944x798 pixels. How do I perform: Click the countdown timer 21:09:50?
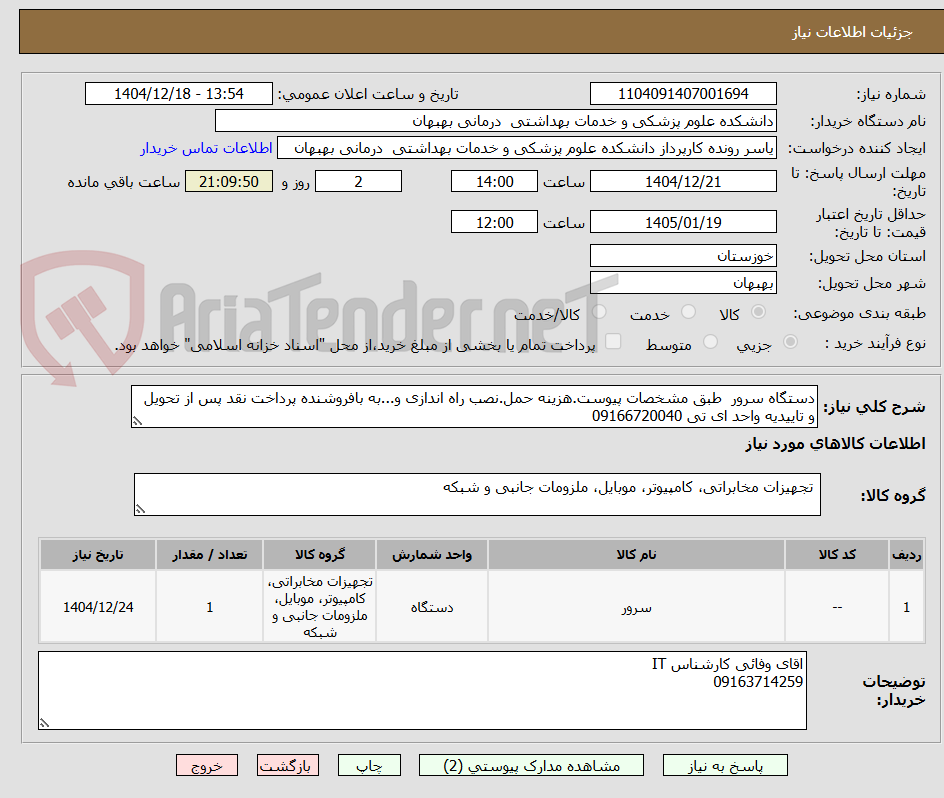pos(229,181)
